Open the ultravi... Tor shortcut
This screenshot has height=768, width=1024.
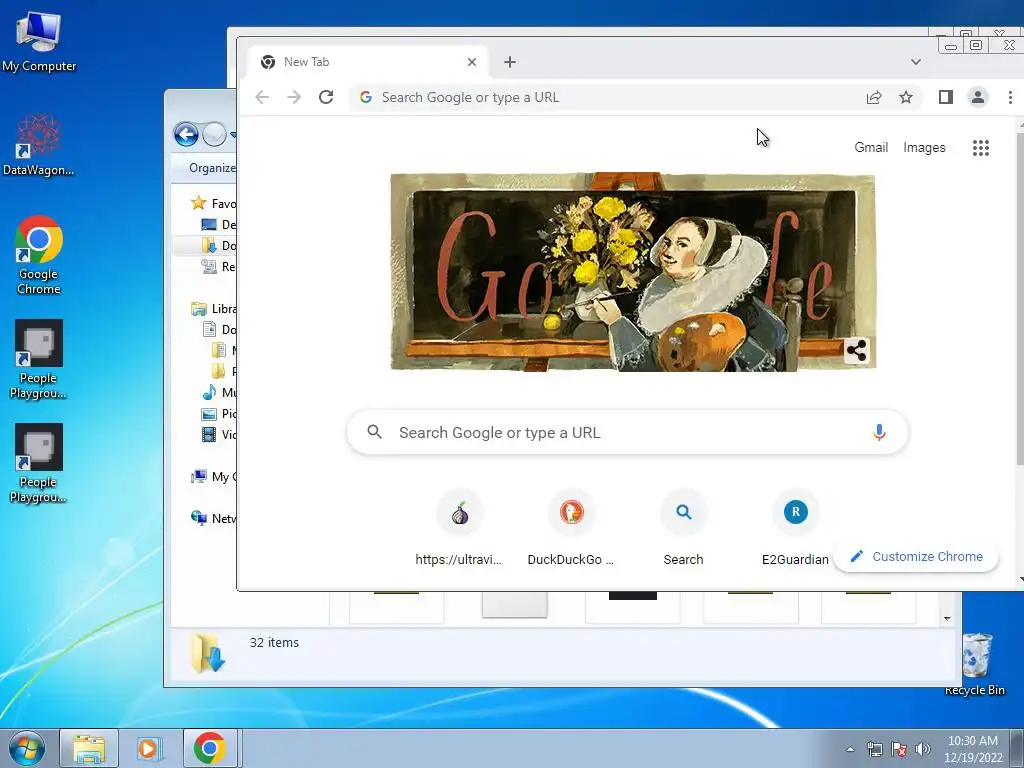pyautogui.click(x=459, y=528)
